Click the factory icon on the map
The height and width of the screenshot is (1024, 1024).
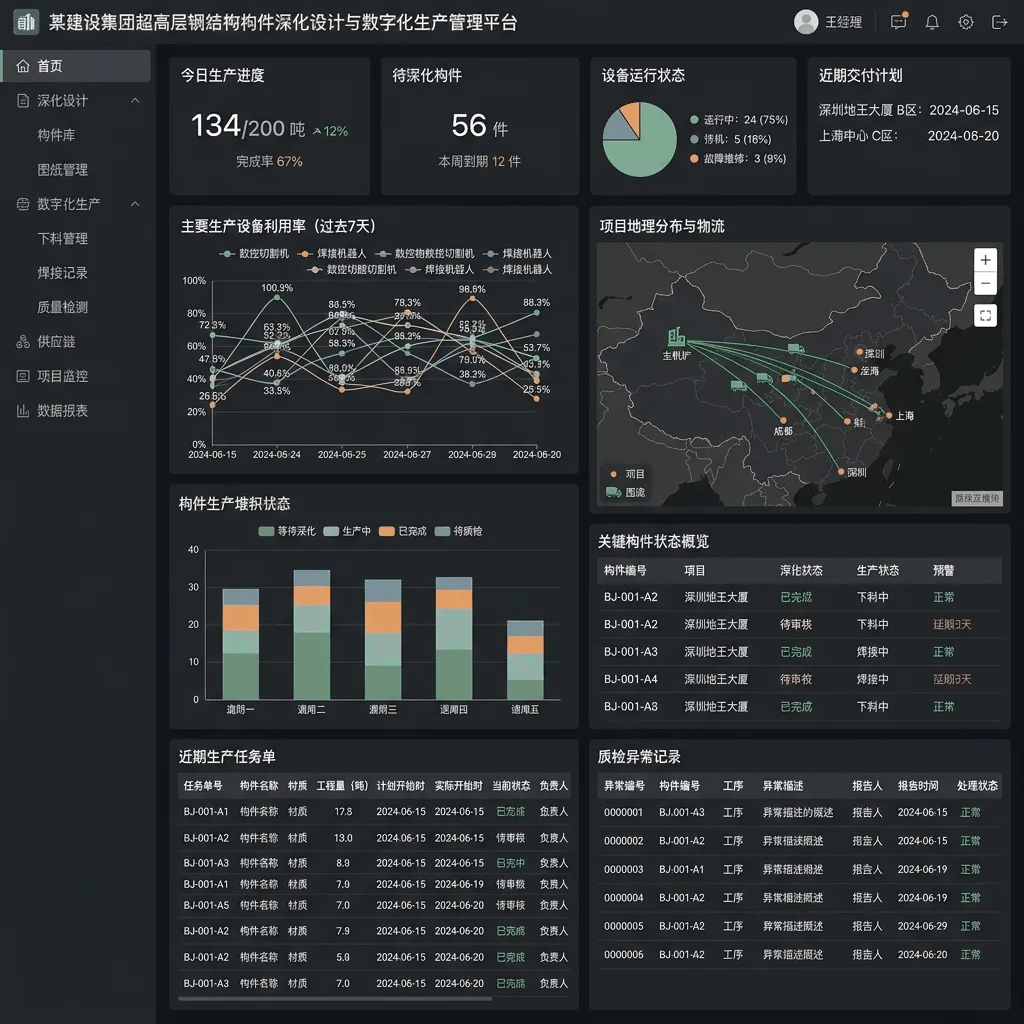(x=676, y=337)
